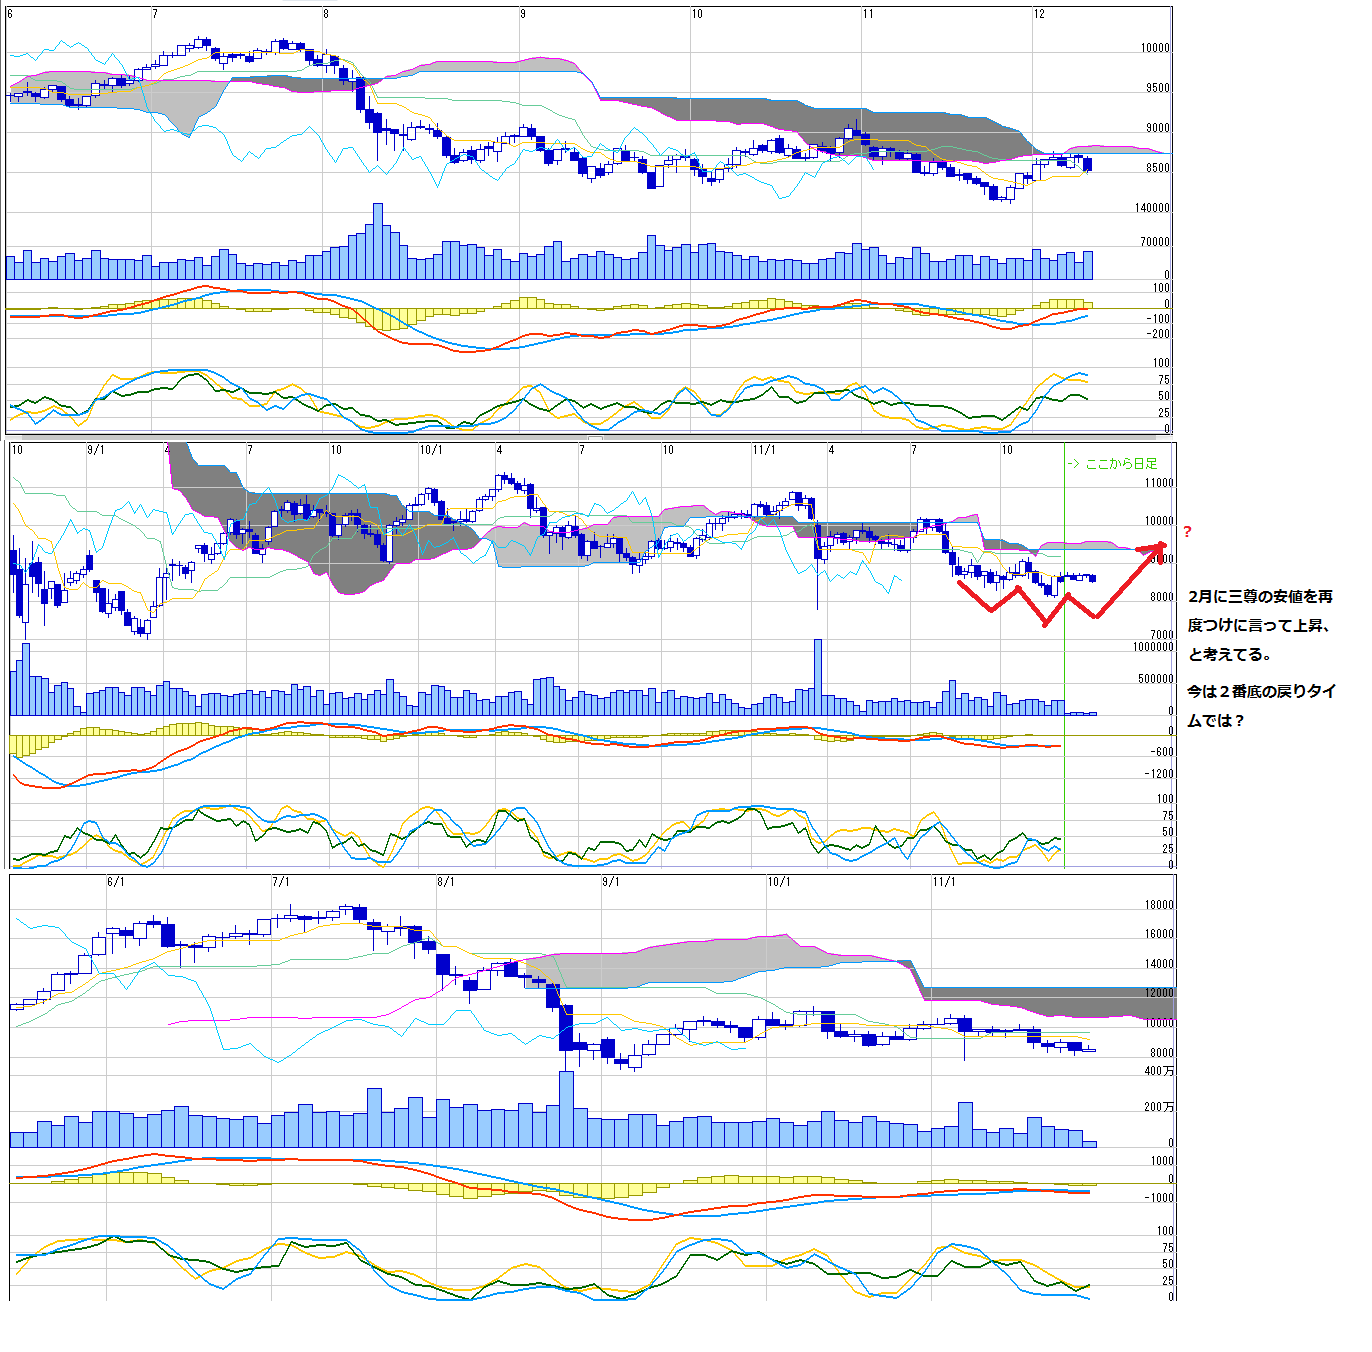Select the "6/1" date marker on bottom chart
The width and height of the screenshot is (1372, 1352).
coord(116,882)
